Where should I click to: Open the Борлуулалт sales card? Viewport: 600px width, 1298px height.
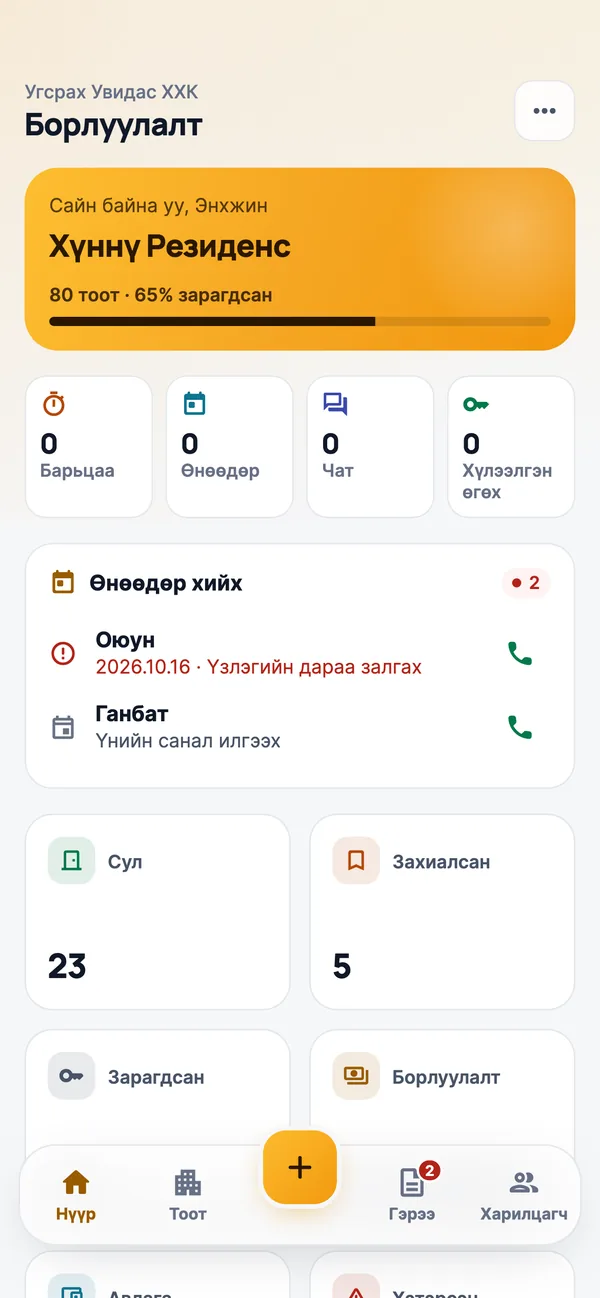[442, 1088]
